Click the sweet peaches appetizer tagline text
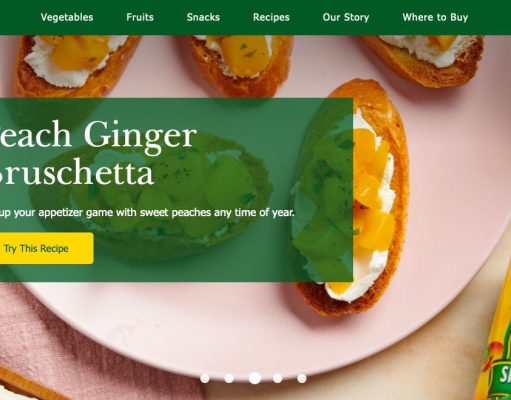 147,212
